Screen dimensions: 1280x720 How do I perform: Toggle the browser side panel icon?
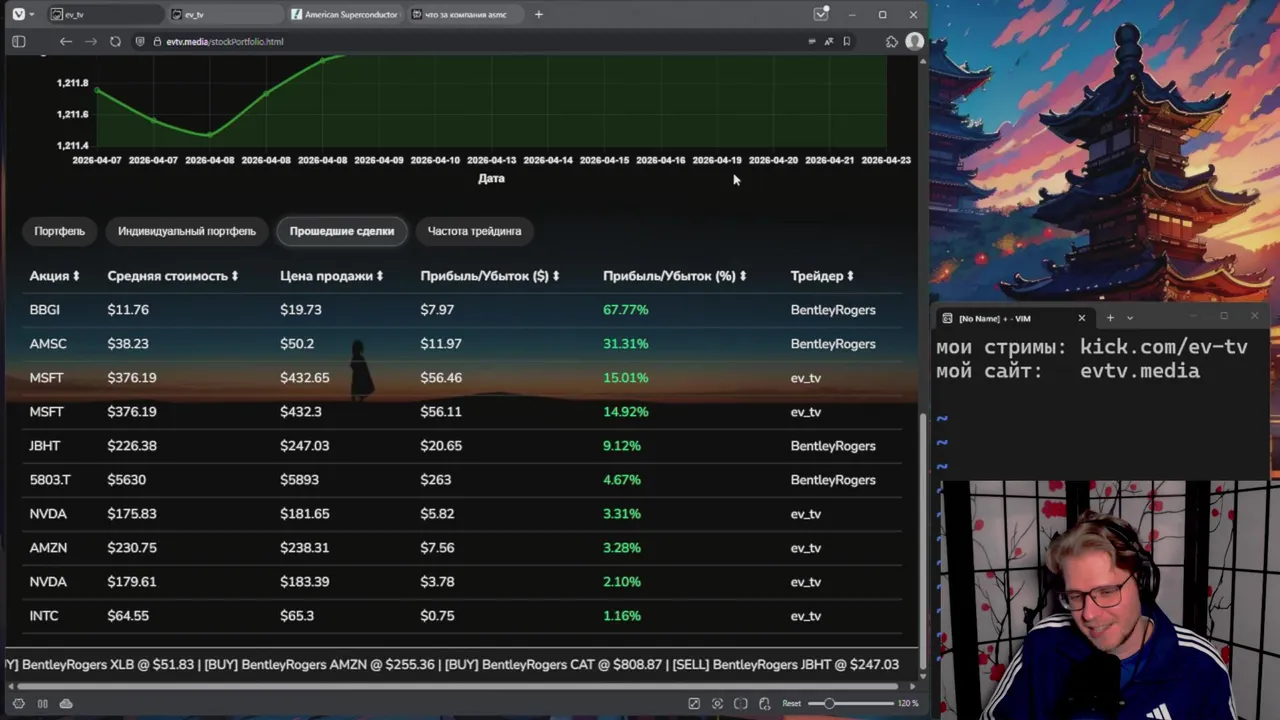[x=18, y=41]
